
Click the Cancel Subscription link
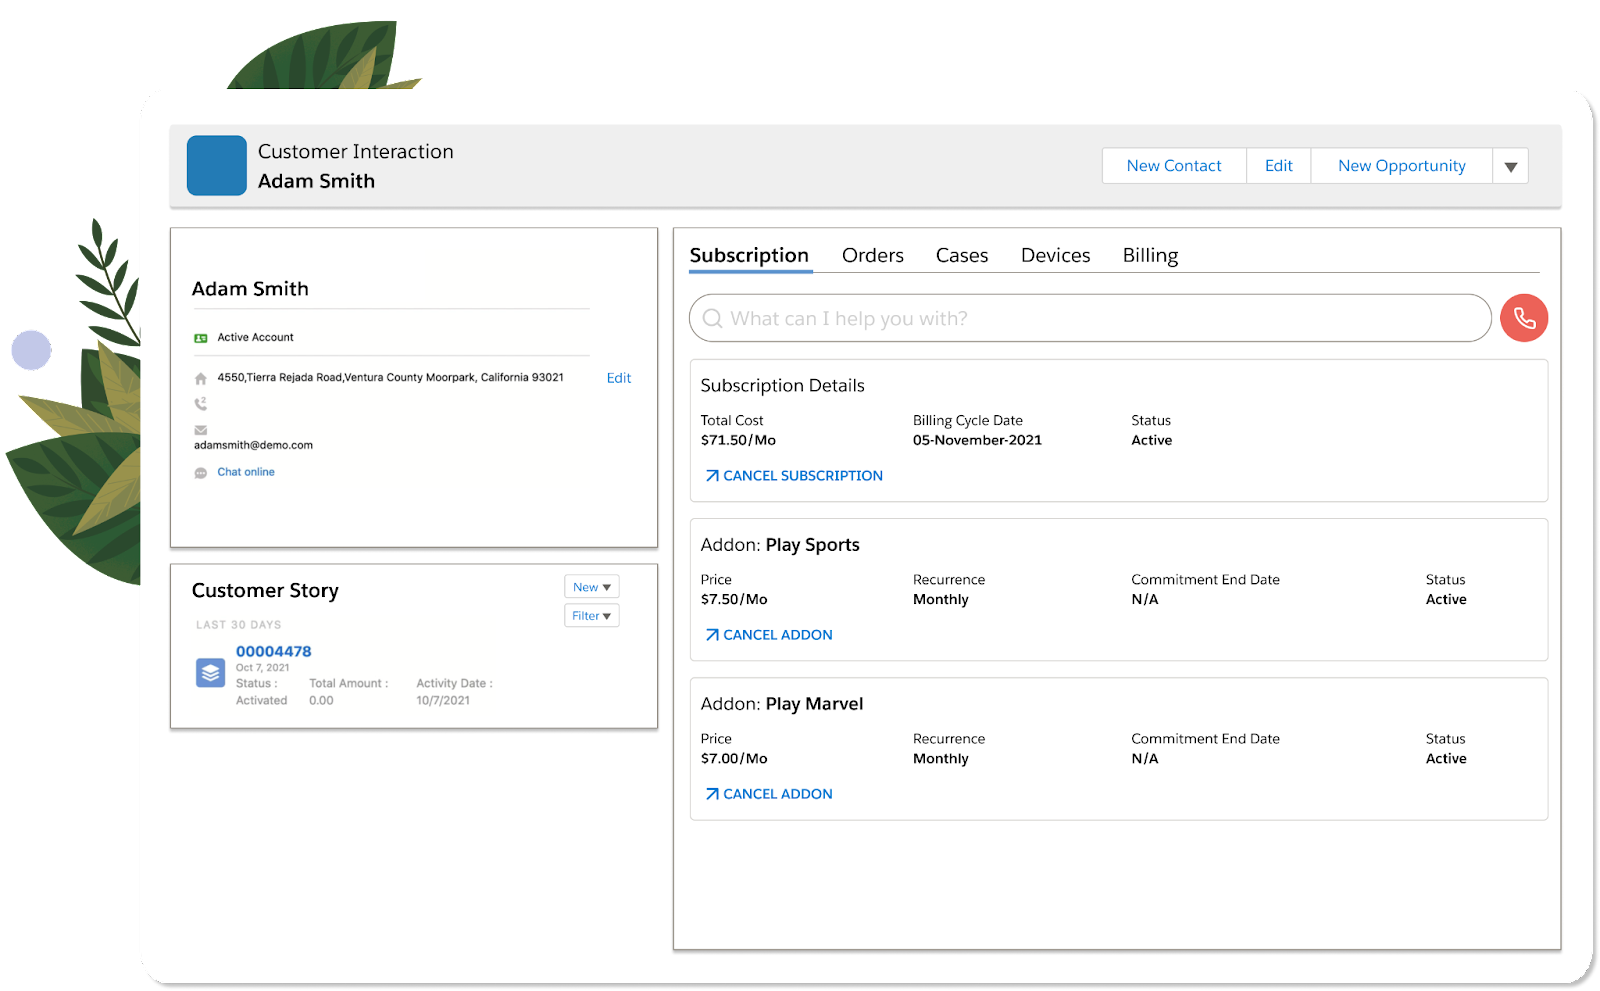pos(793,475)
